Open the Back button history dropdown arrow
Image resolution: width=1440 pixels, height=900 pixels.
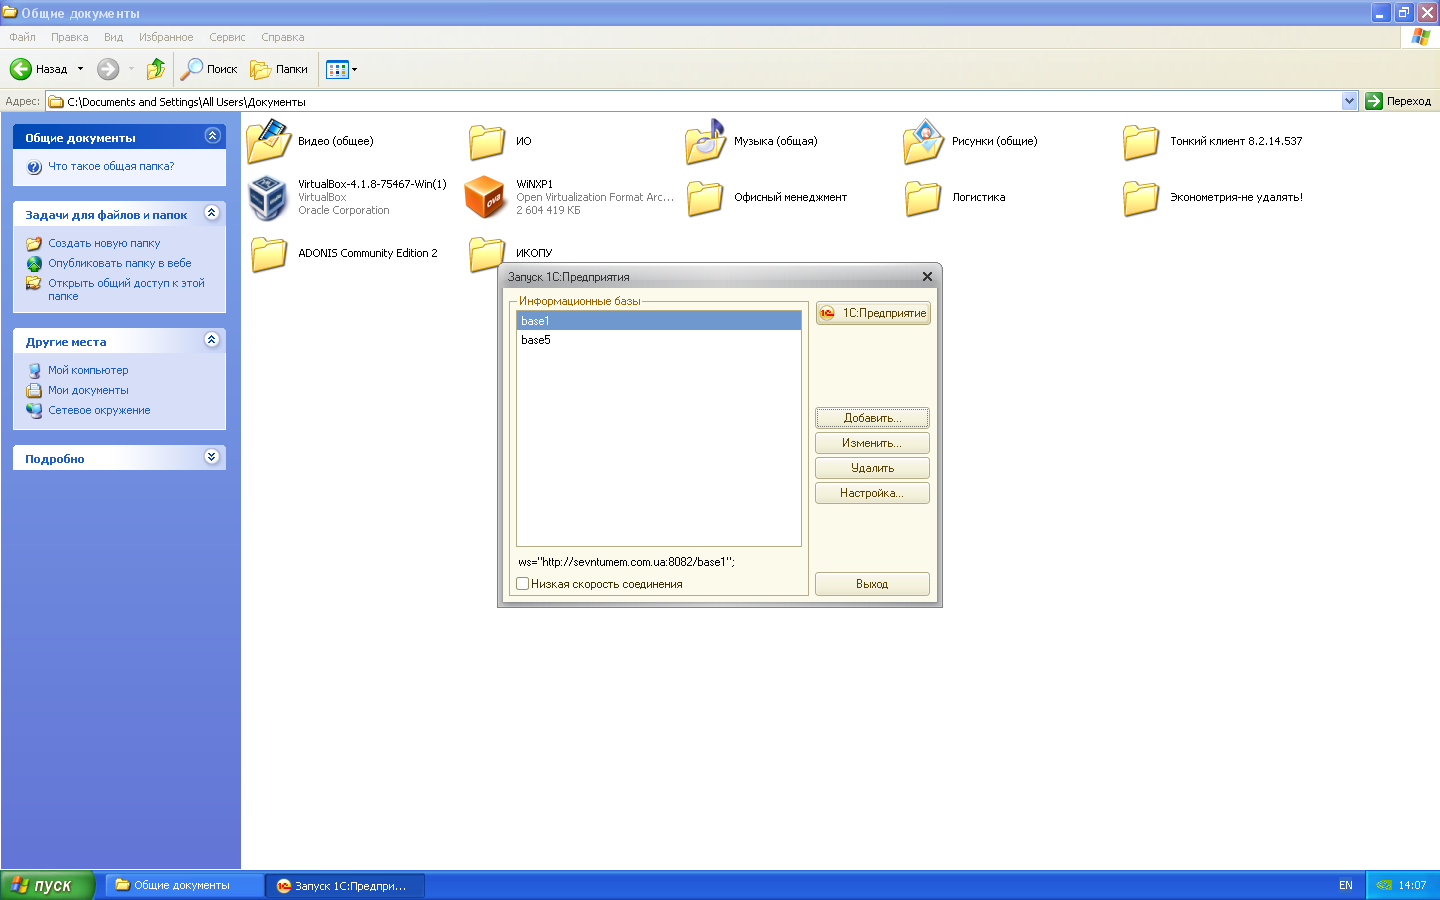[81, 69]
